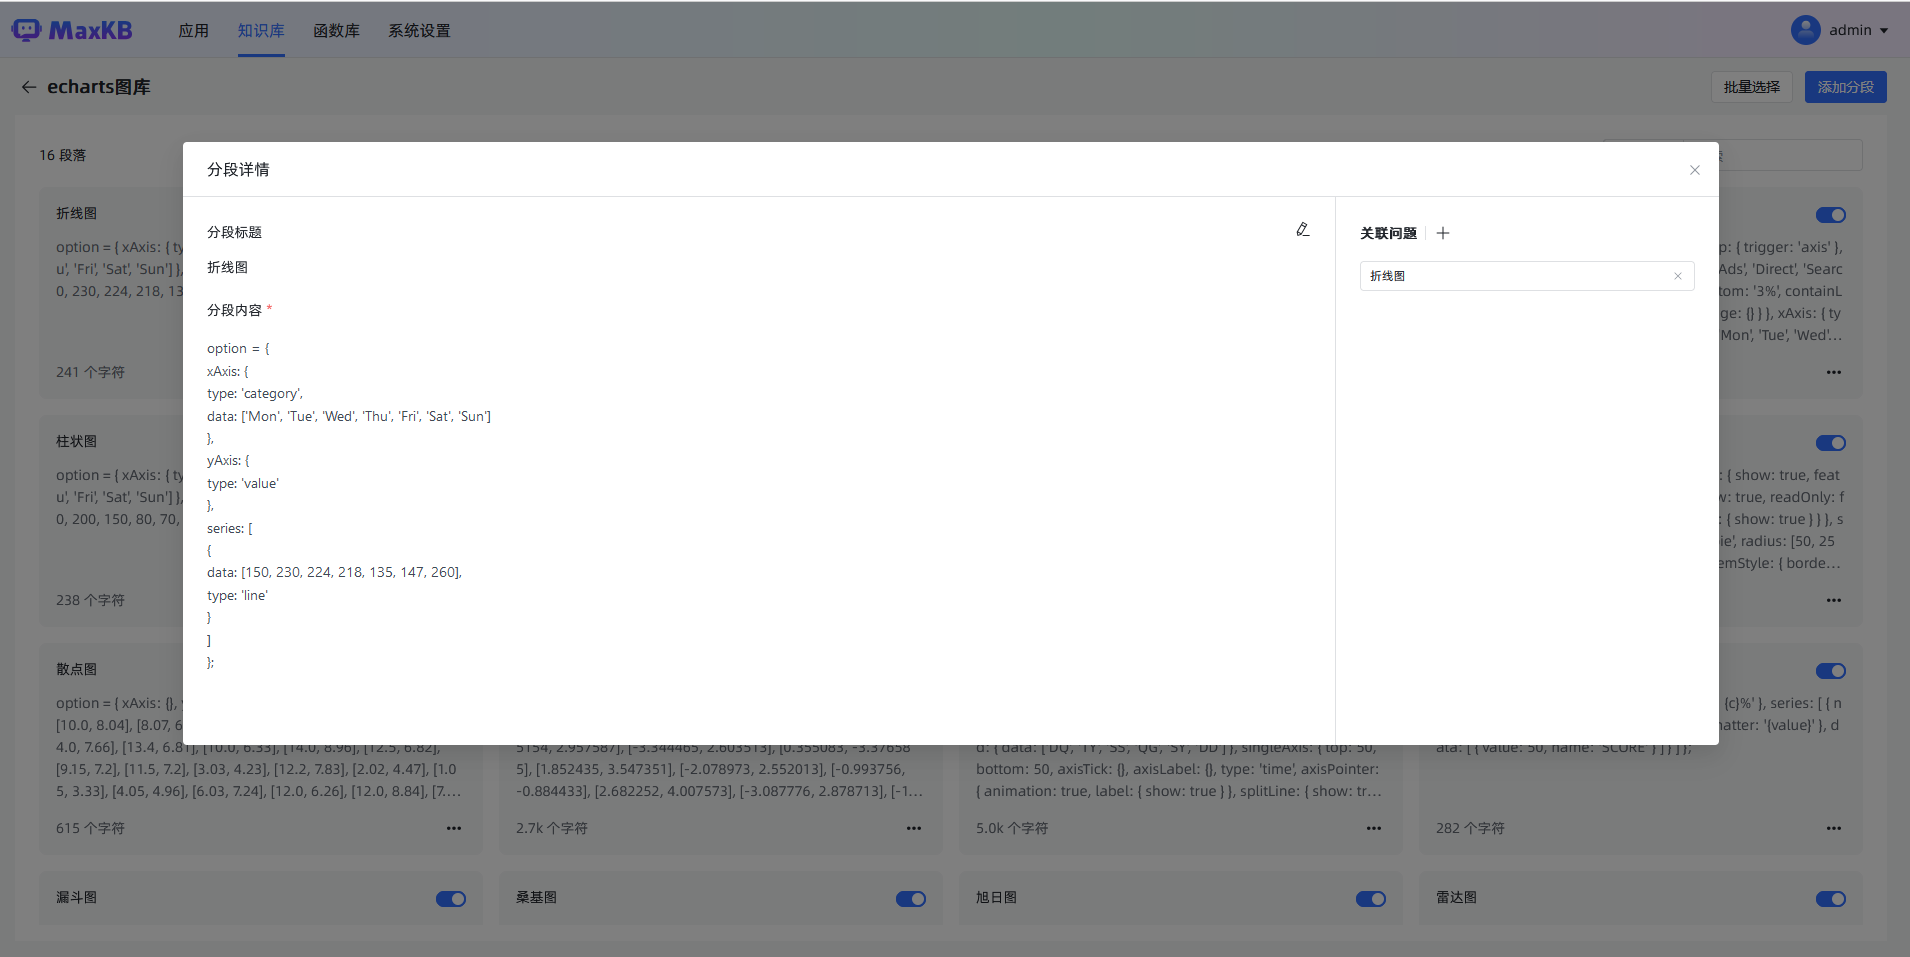Viewport: 1910px width, 957px height.
Task: Click the 添加分段 button
Action: (x=1843, y=87)
